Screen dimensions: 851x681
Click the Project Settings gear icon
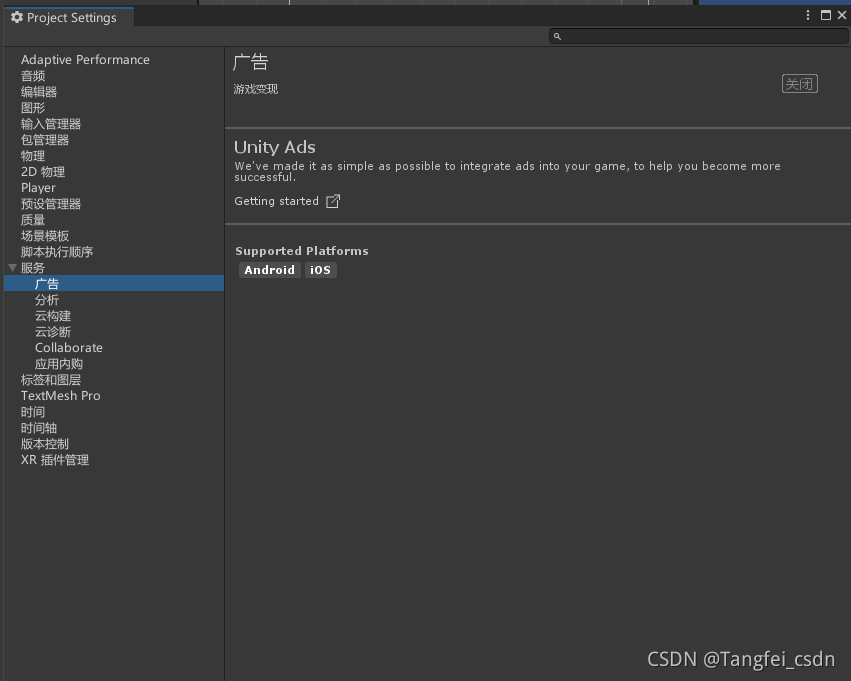point(17,17)
